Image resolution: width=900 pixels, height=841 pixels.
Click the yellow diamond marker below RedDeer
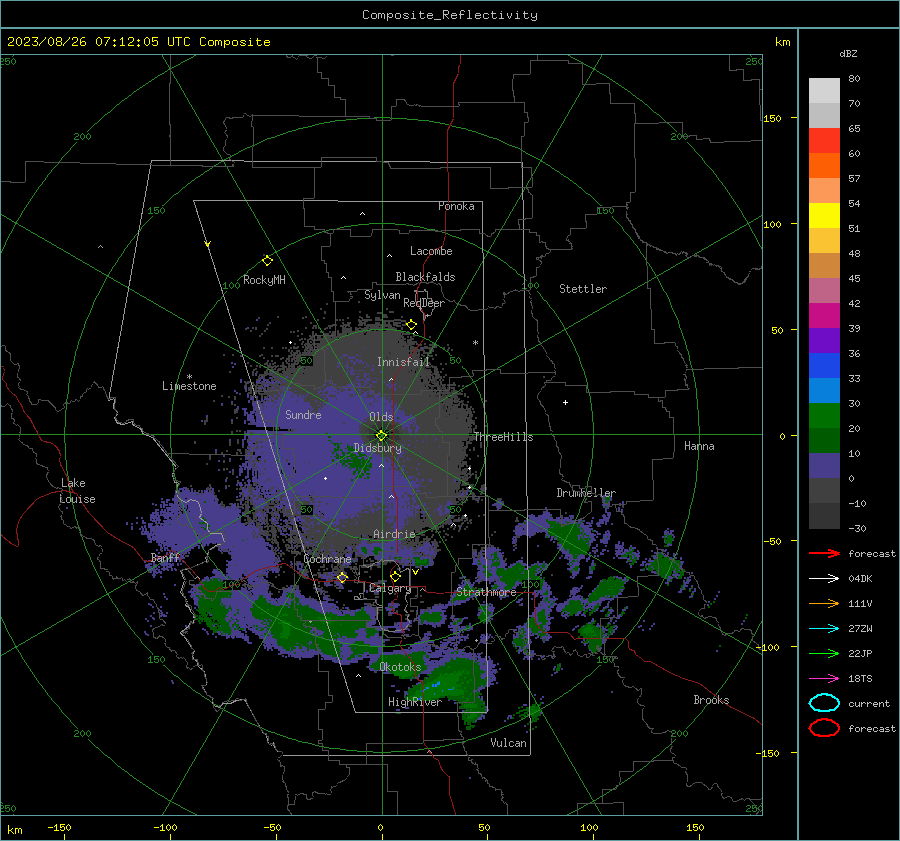coord(411,325)
